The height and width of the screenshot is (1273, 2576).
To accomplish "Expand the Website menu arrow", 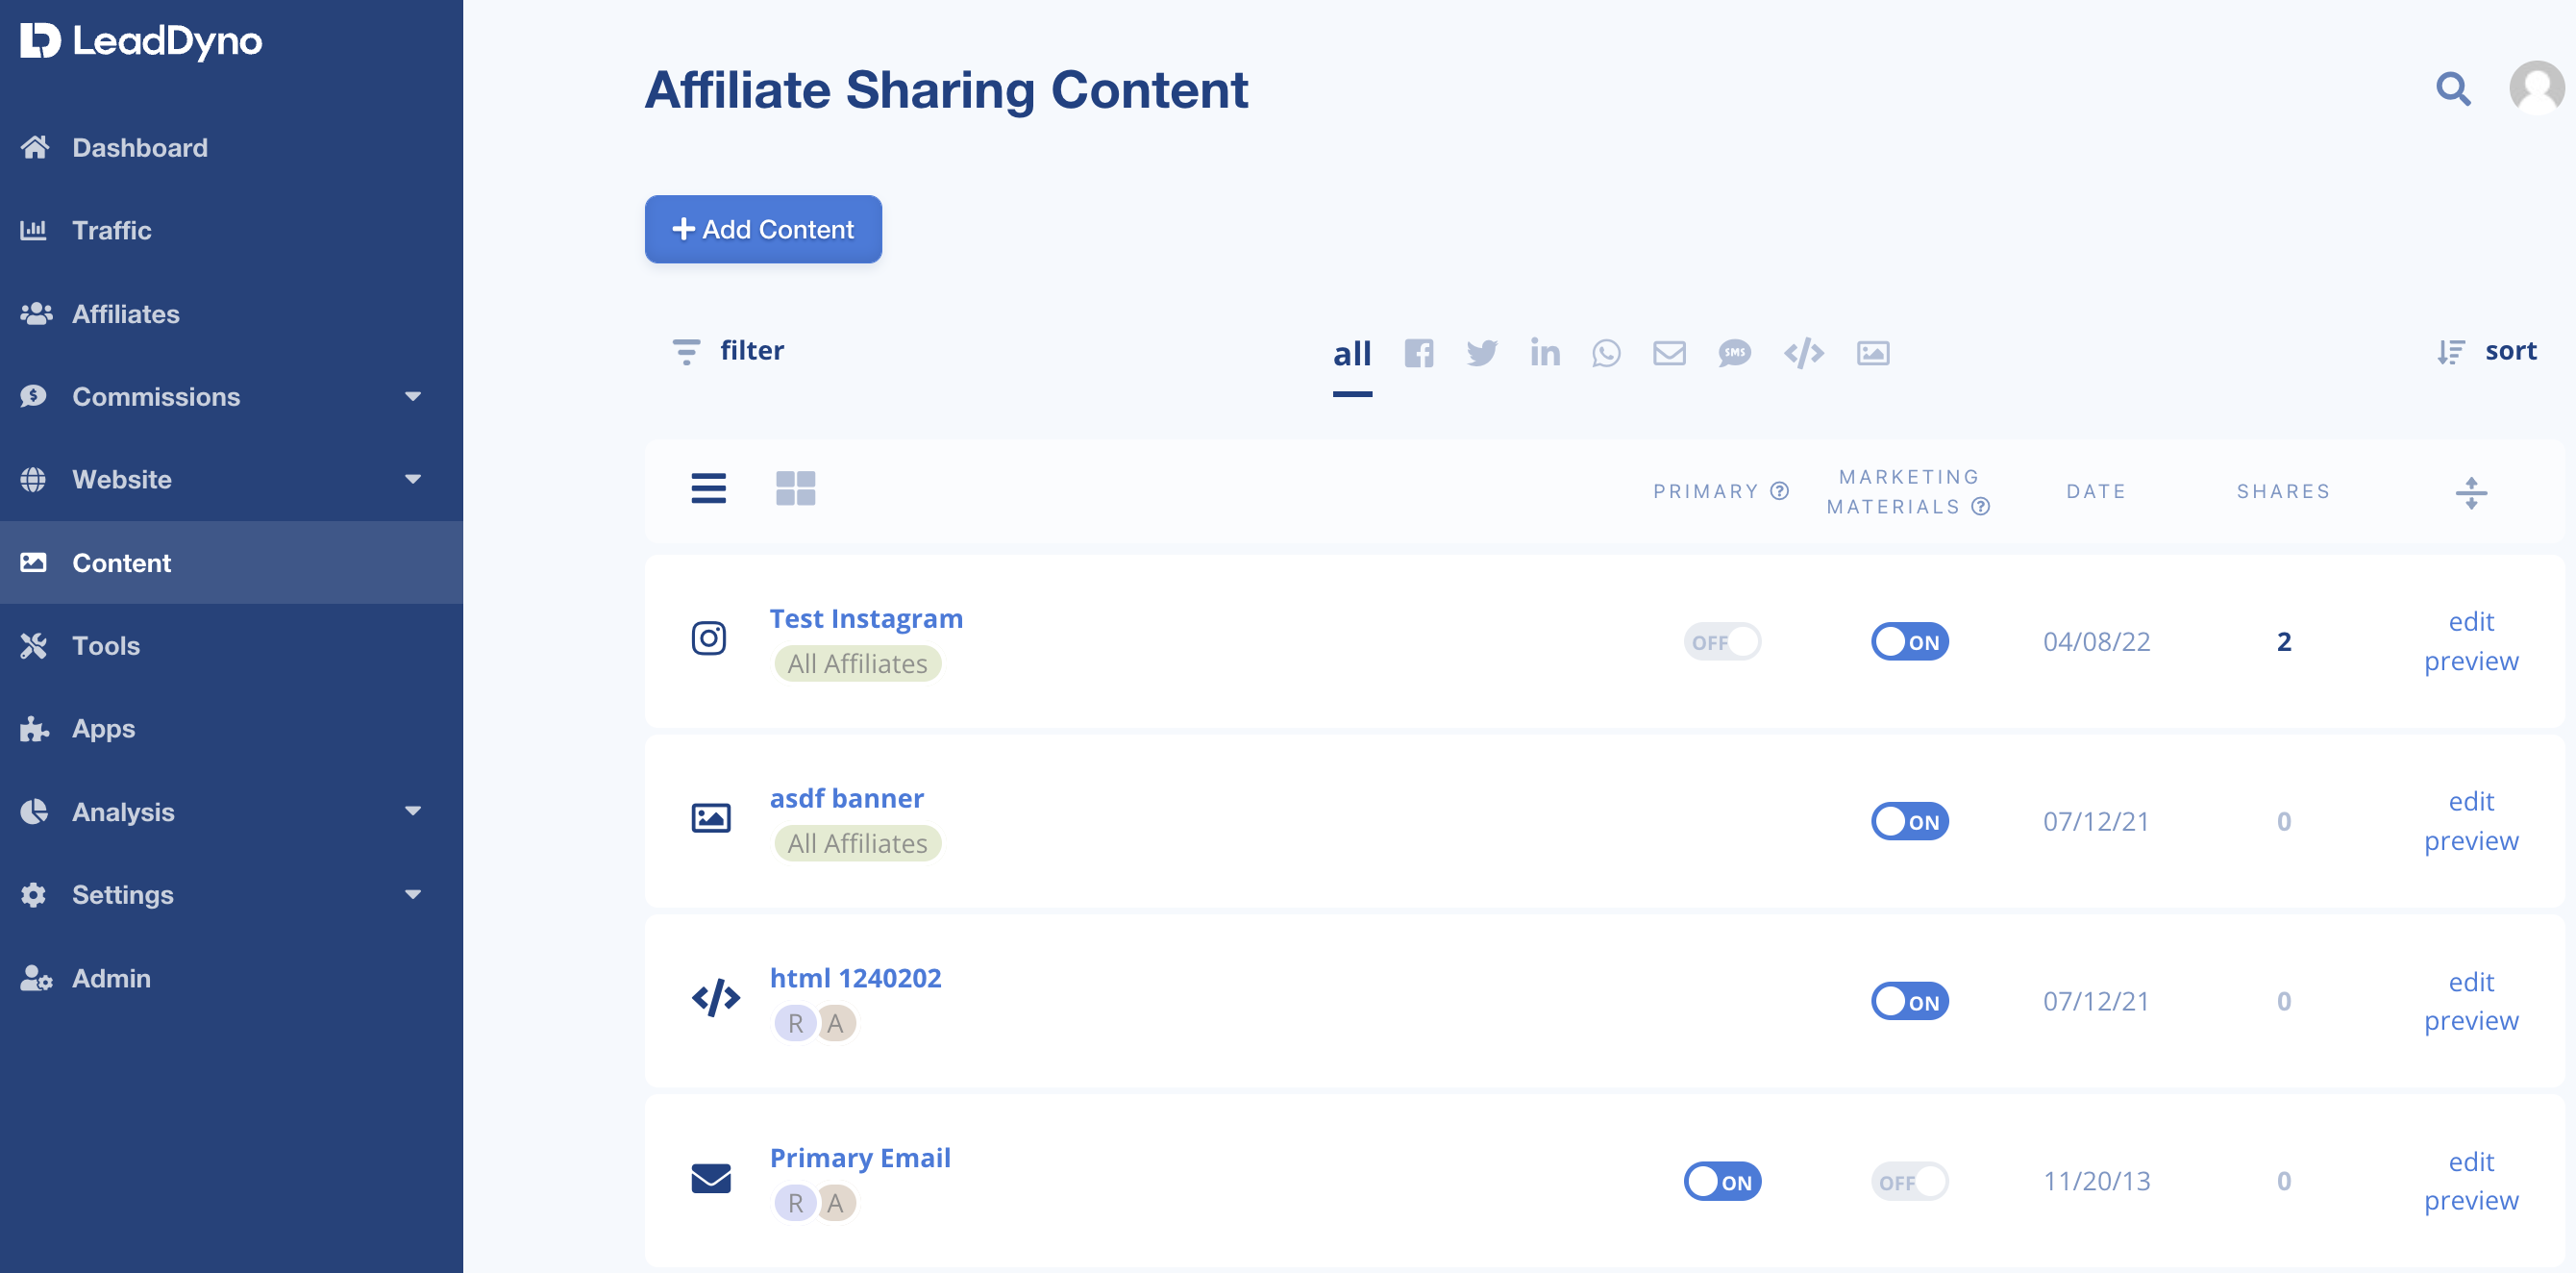I will (413, 480).
